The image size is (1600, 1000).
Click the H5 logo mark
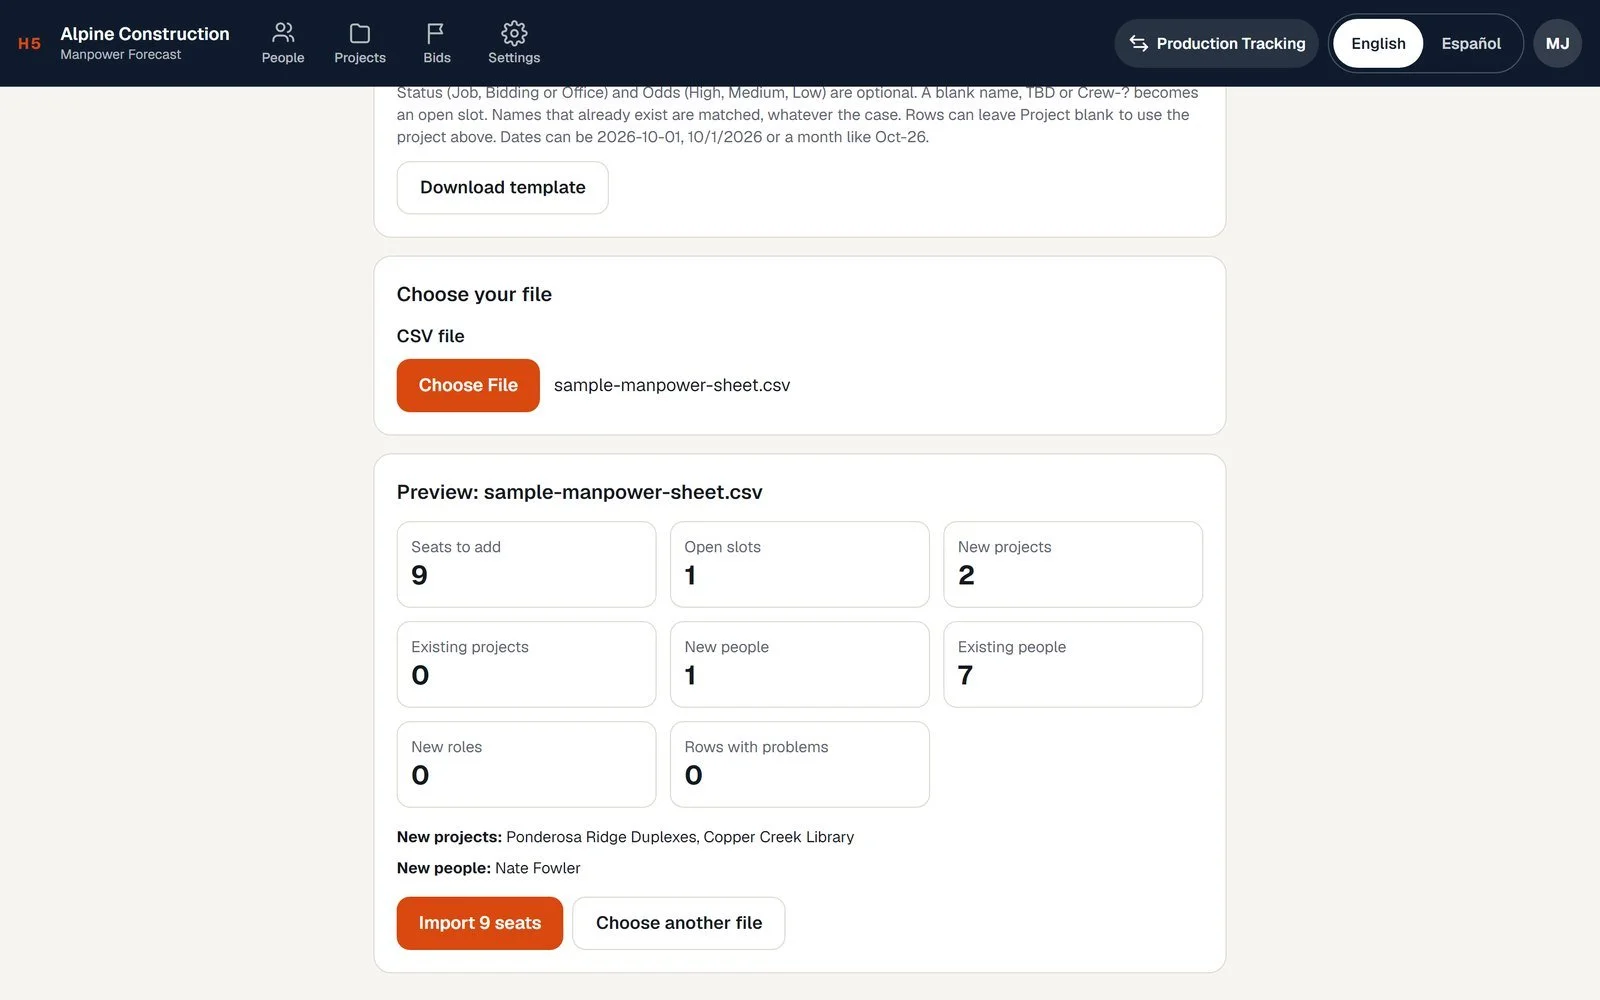click(x=30, y=43)
